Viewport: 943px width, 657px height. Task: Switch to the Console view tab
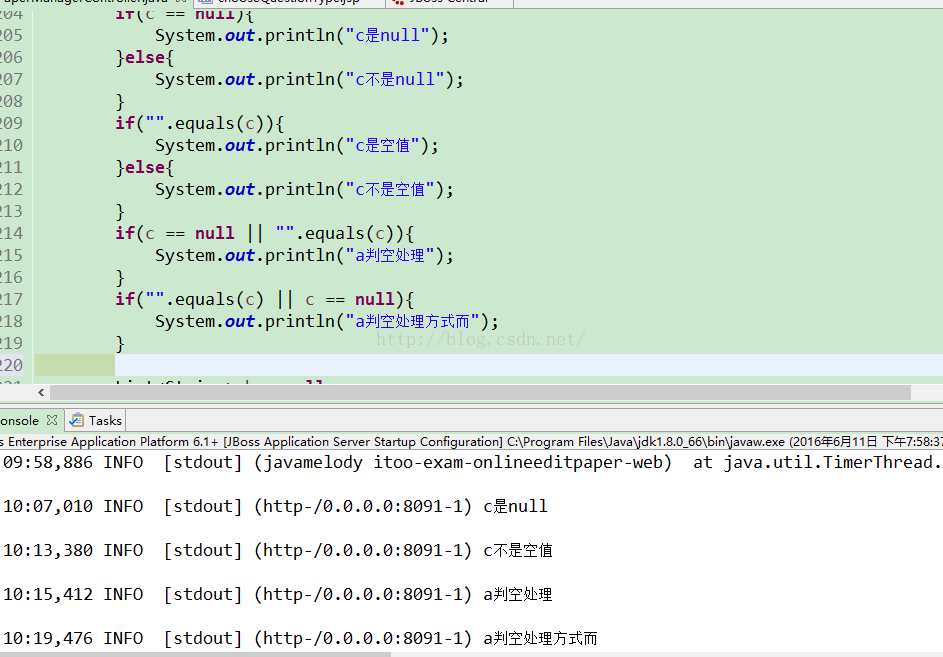(x=19, y=421)
